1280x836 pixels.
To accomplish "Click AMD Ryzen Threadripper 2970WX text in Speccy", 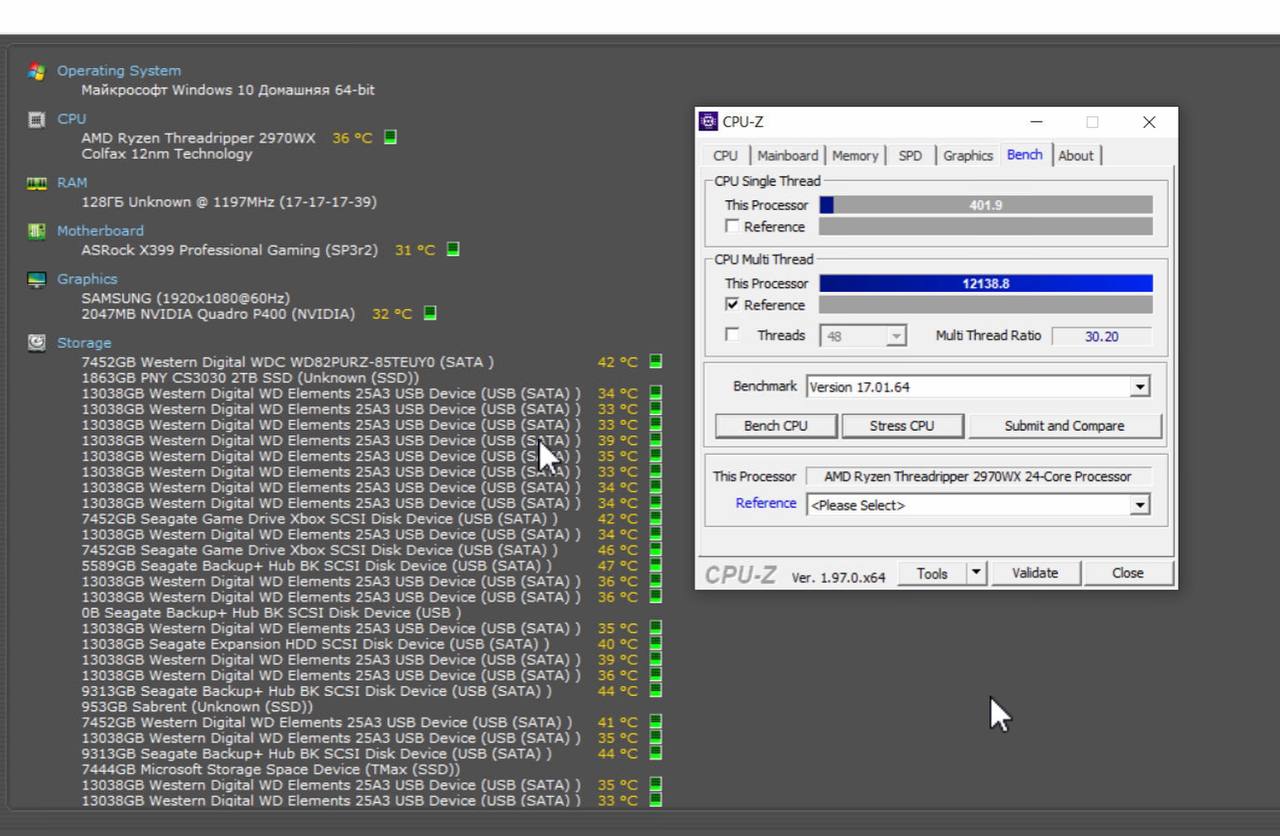I will [198, 138].
